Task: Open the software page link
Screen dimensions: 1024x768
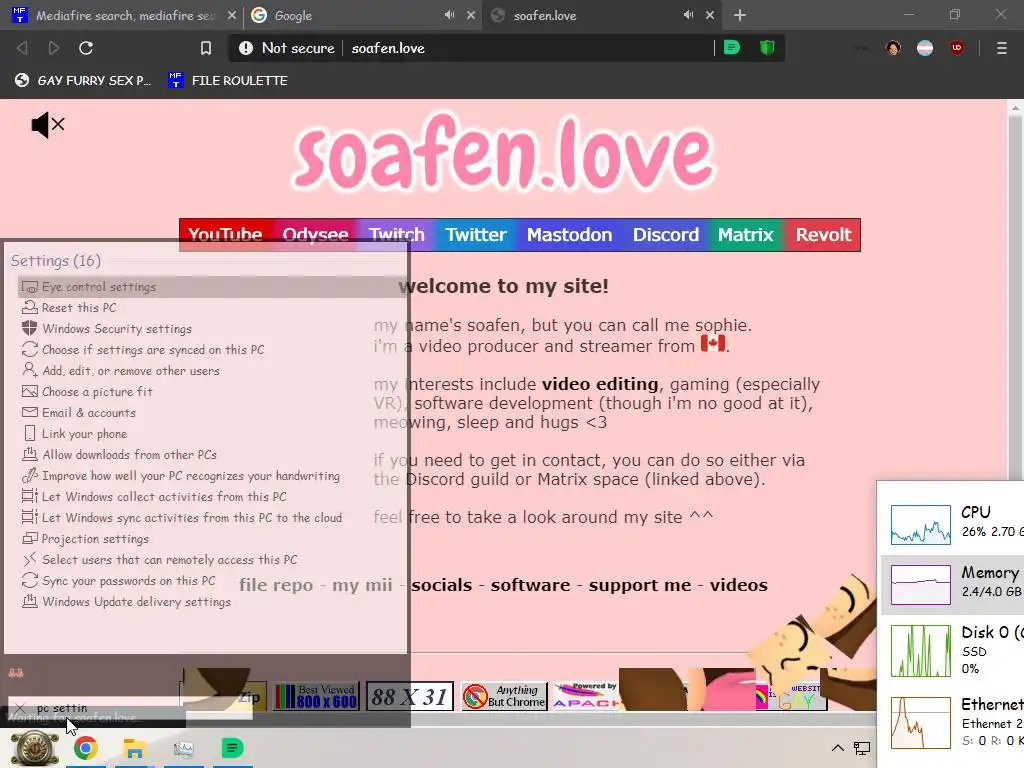Action: (x=530, y=584)
